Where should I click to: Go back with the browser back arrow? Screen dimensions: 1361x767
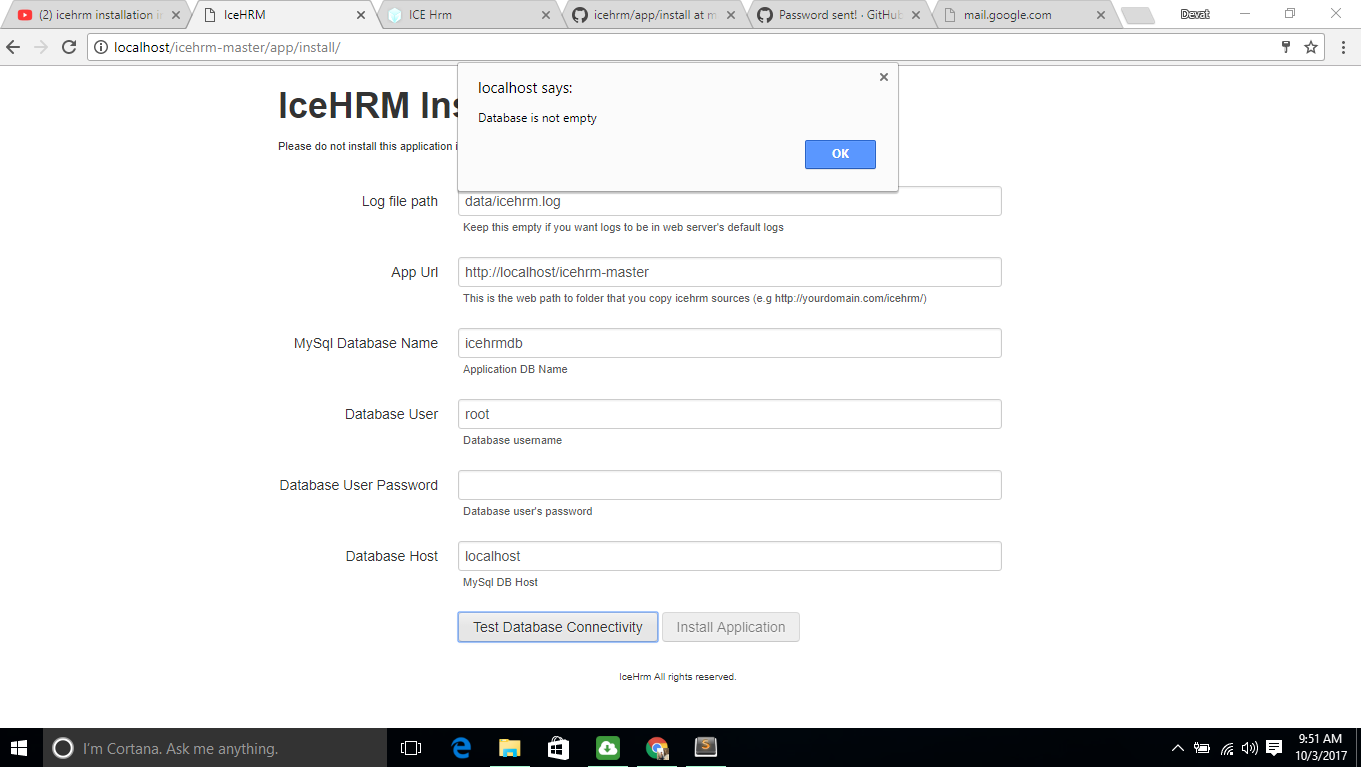(14, 47)
